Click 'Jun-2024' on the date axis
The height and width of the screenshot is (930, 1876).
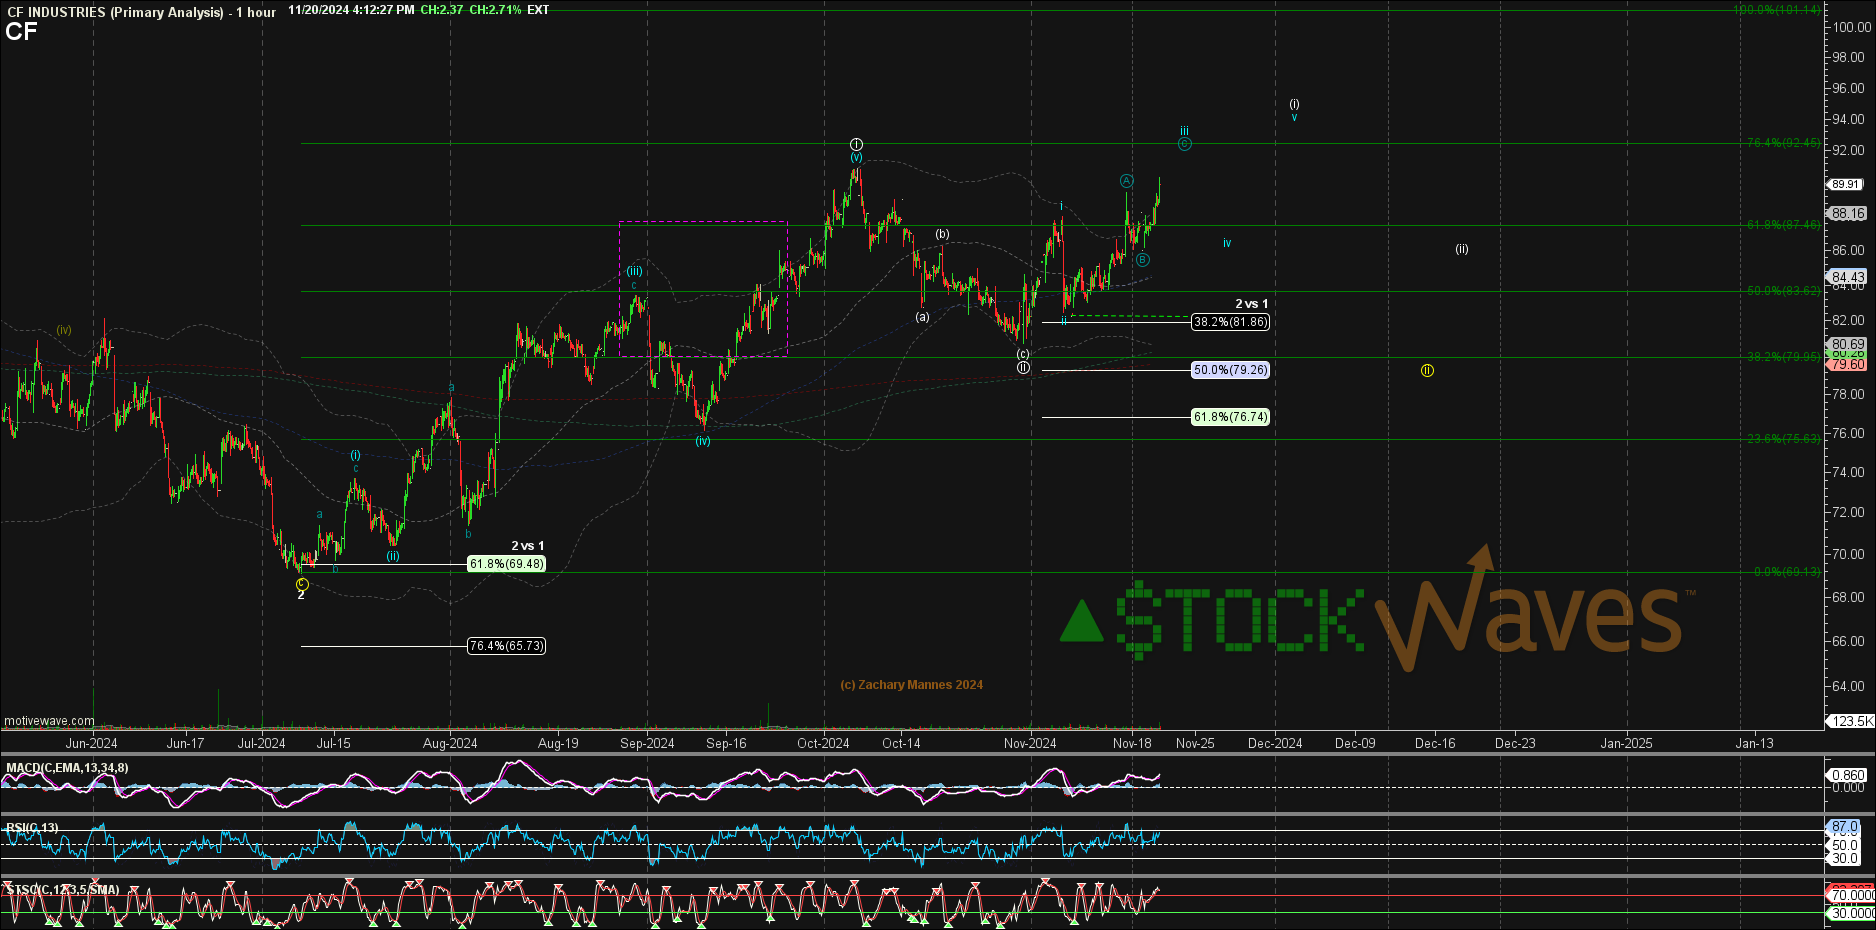(91, 743)
